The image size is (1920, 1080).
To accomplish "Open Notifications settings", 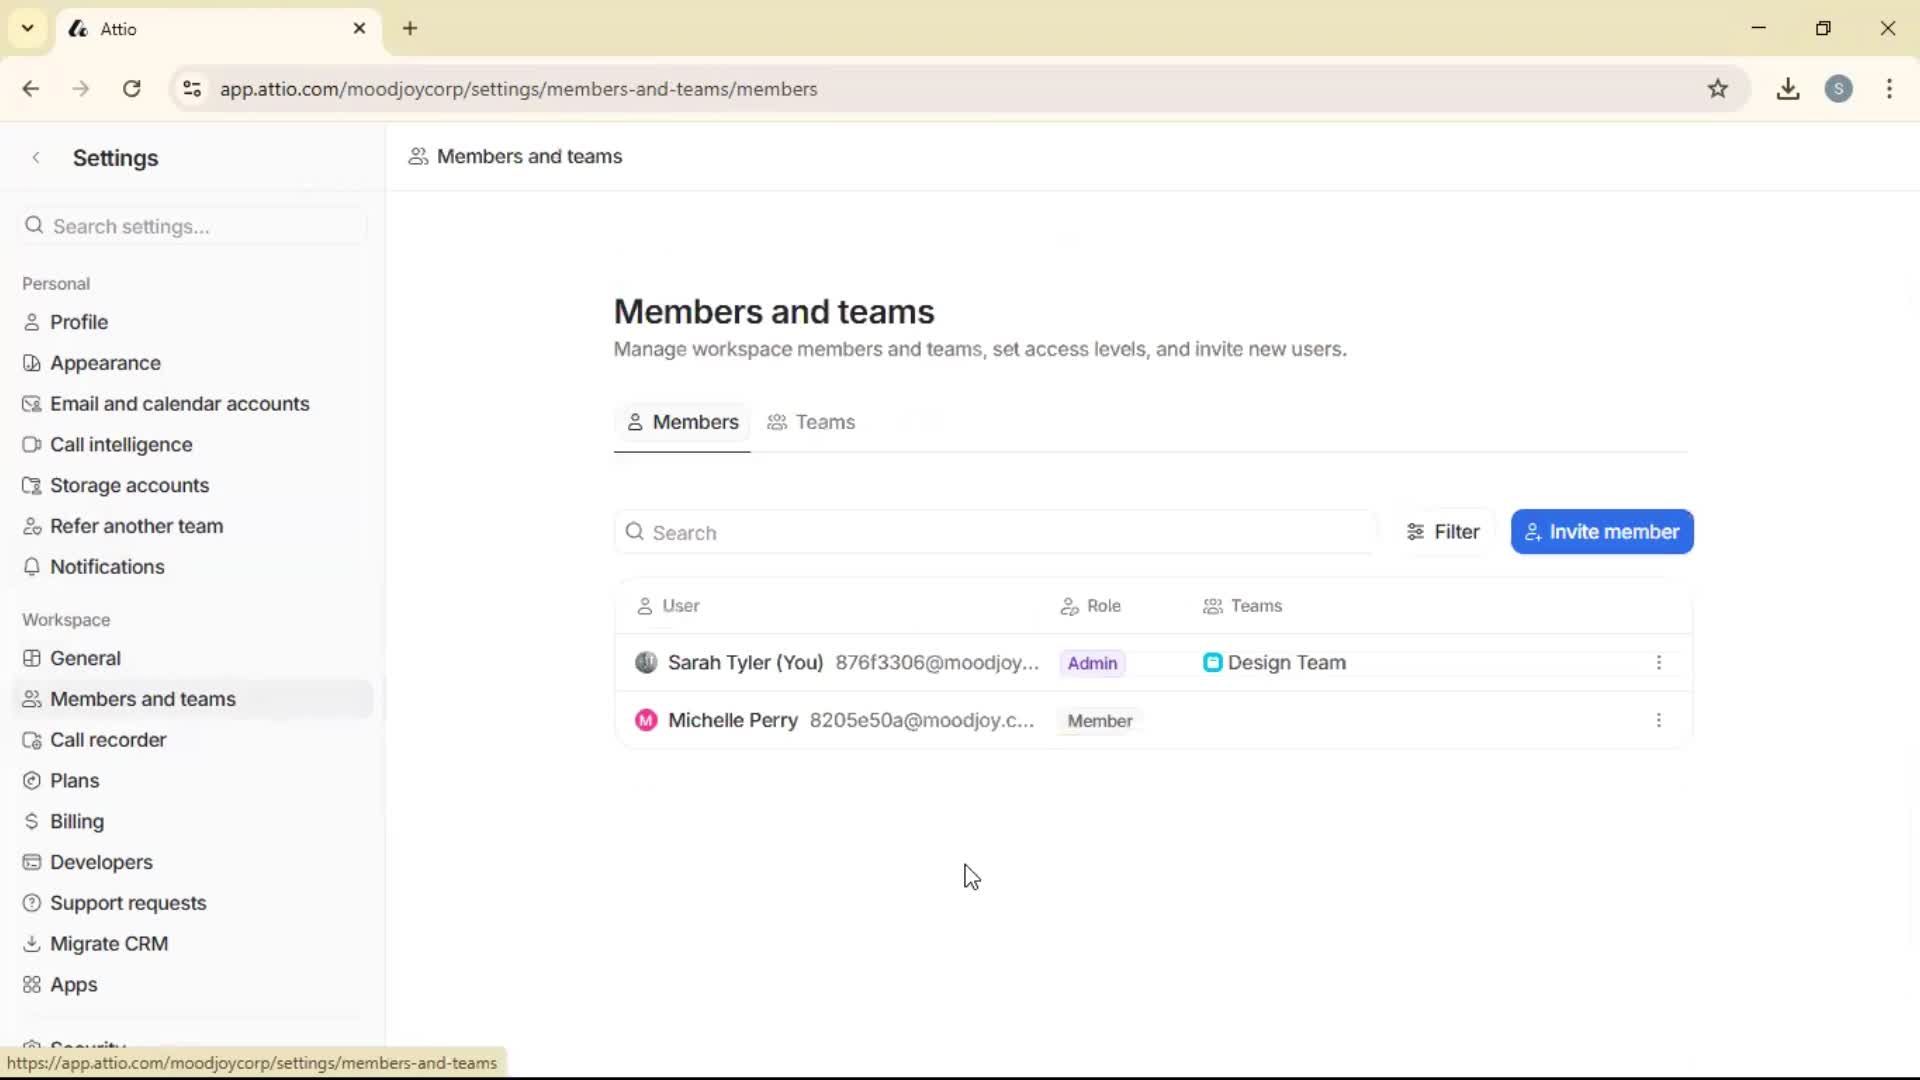I will 107,566.
